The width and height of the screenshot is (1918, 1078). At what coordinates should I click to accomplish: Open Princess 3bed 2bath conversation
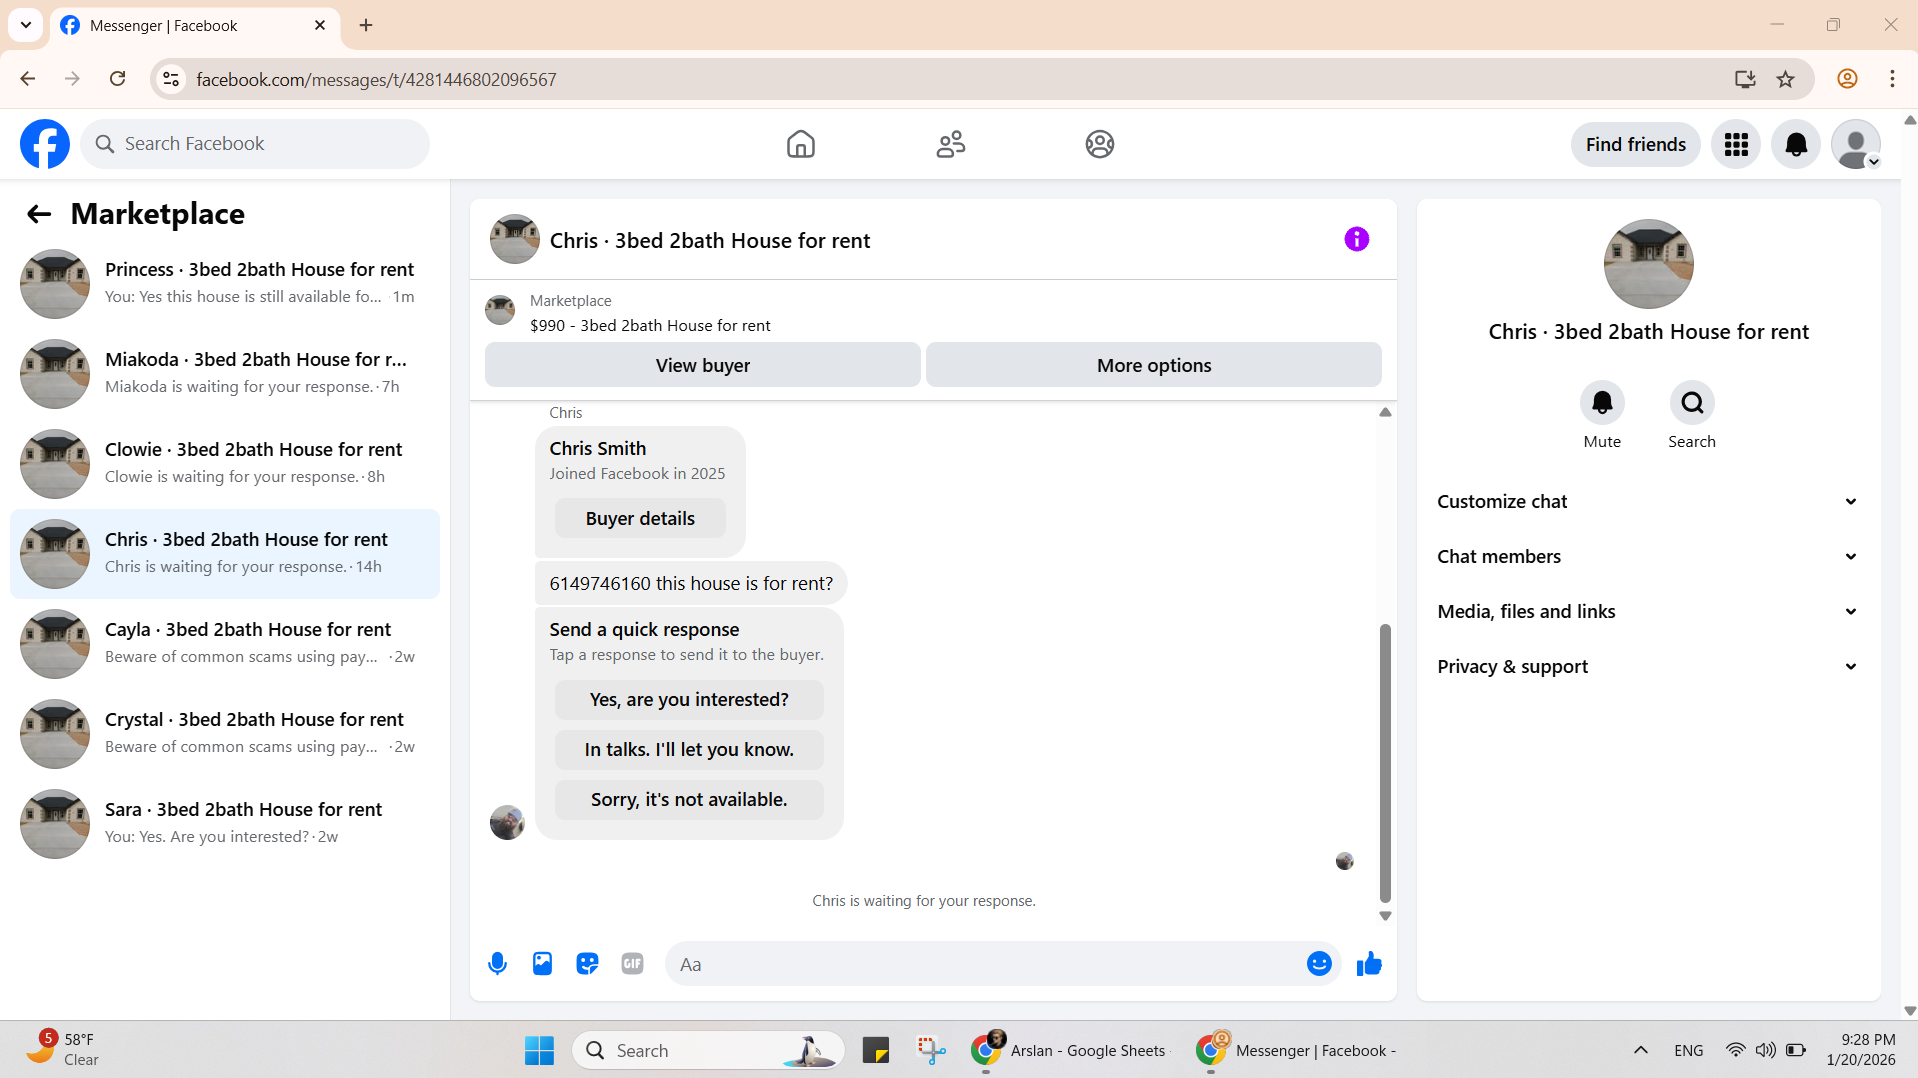225,284
